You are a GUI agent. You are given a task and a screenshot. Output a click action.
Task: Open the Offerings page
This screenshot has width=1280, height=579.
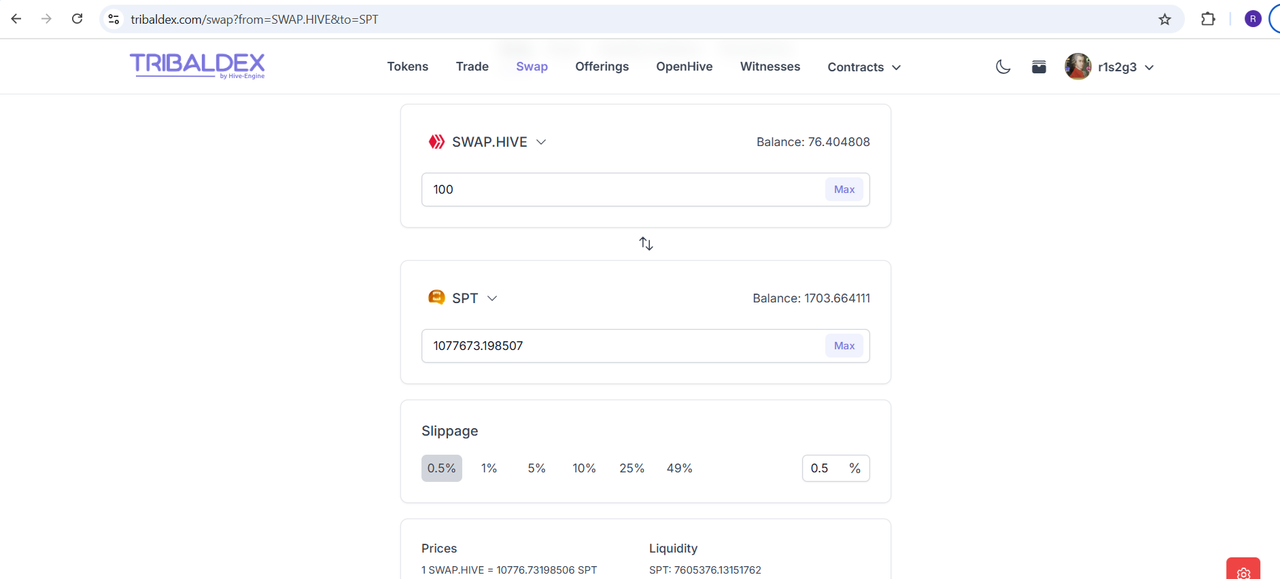602,67
